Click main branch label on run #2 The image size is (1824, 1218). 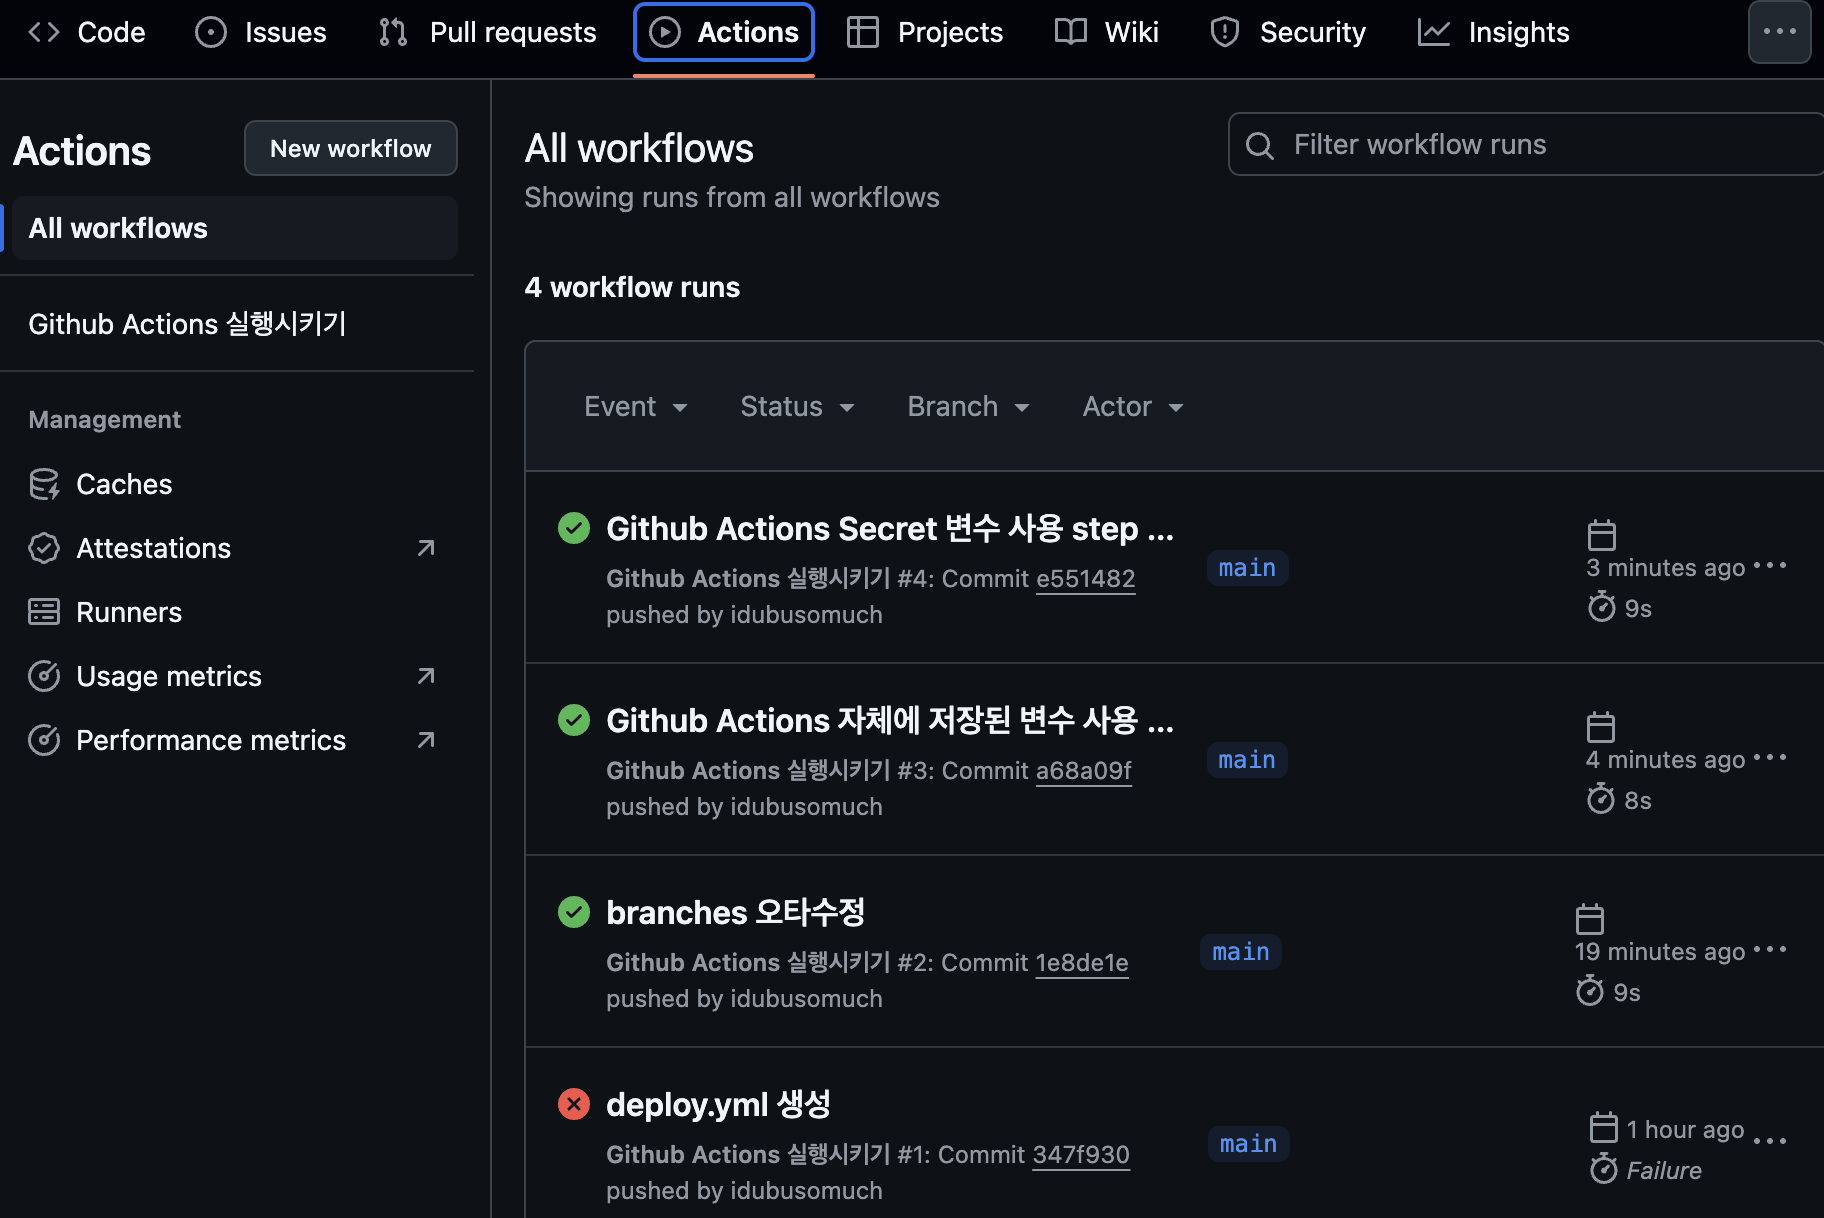(x=1241, y=952)
